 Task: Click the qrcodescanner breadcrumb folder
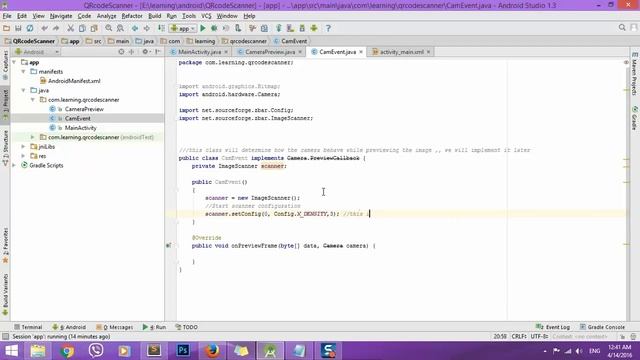(244, 41)
